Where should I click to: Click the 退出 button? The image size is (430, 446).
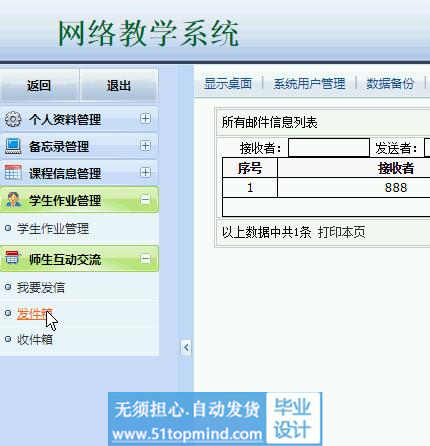tap(119, 85)
